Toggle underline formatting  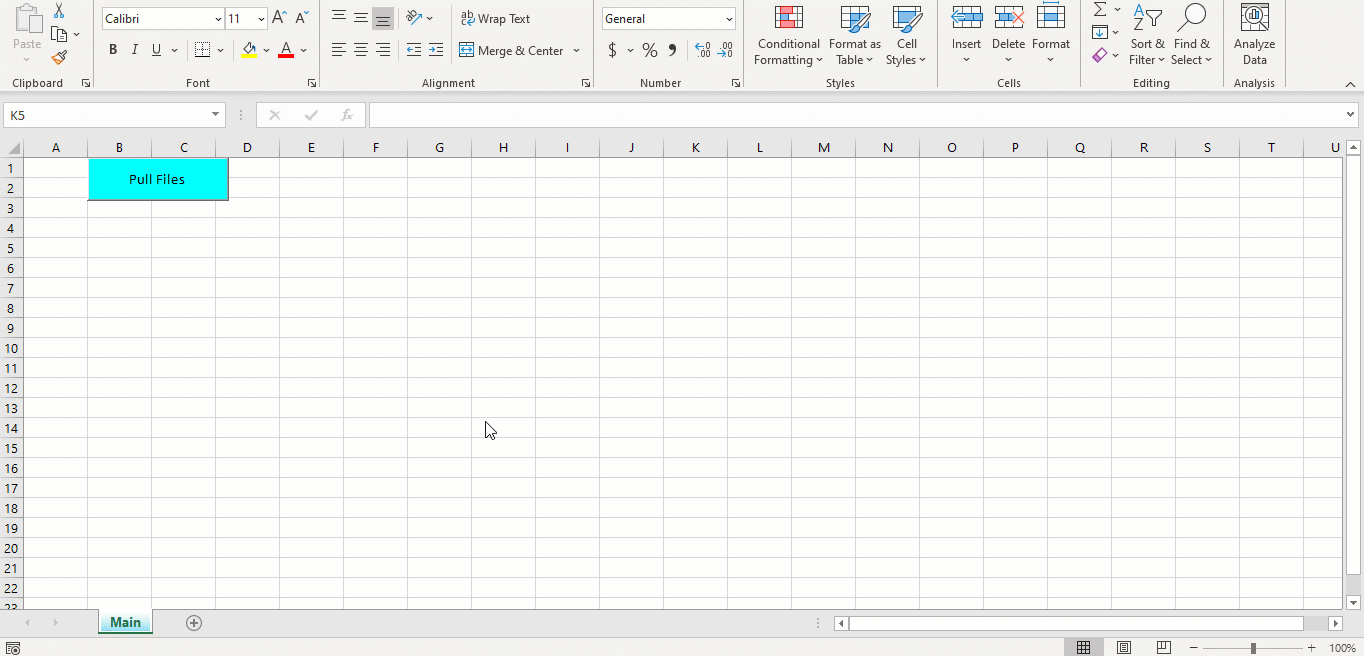tap(156, 50)
